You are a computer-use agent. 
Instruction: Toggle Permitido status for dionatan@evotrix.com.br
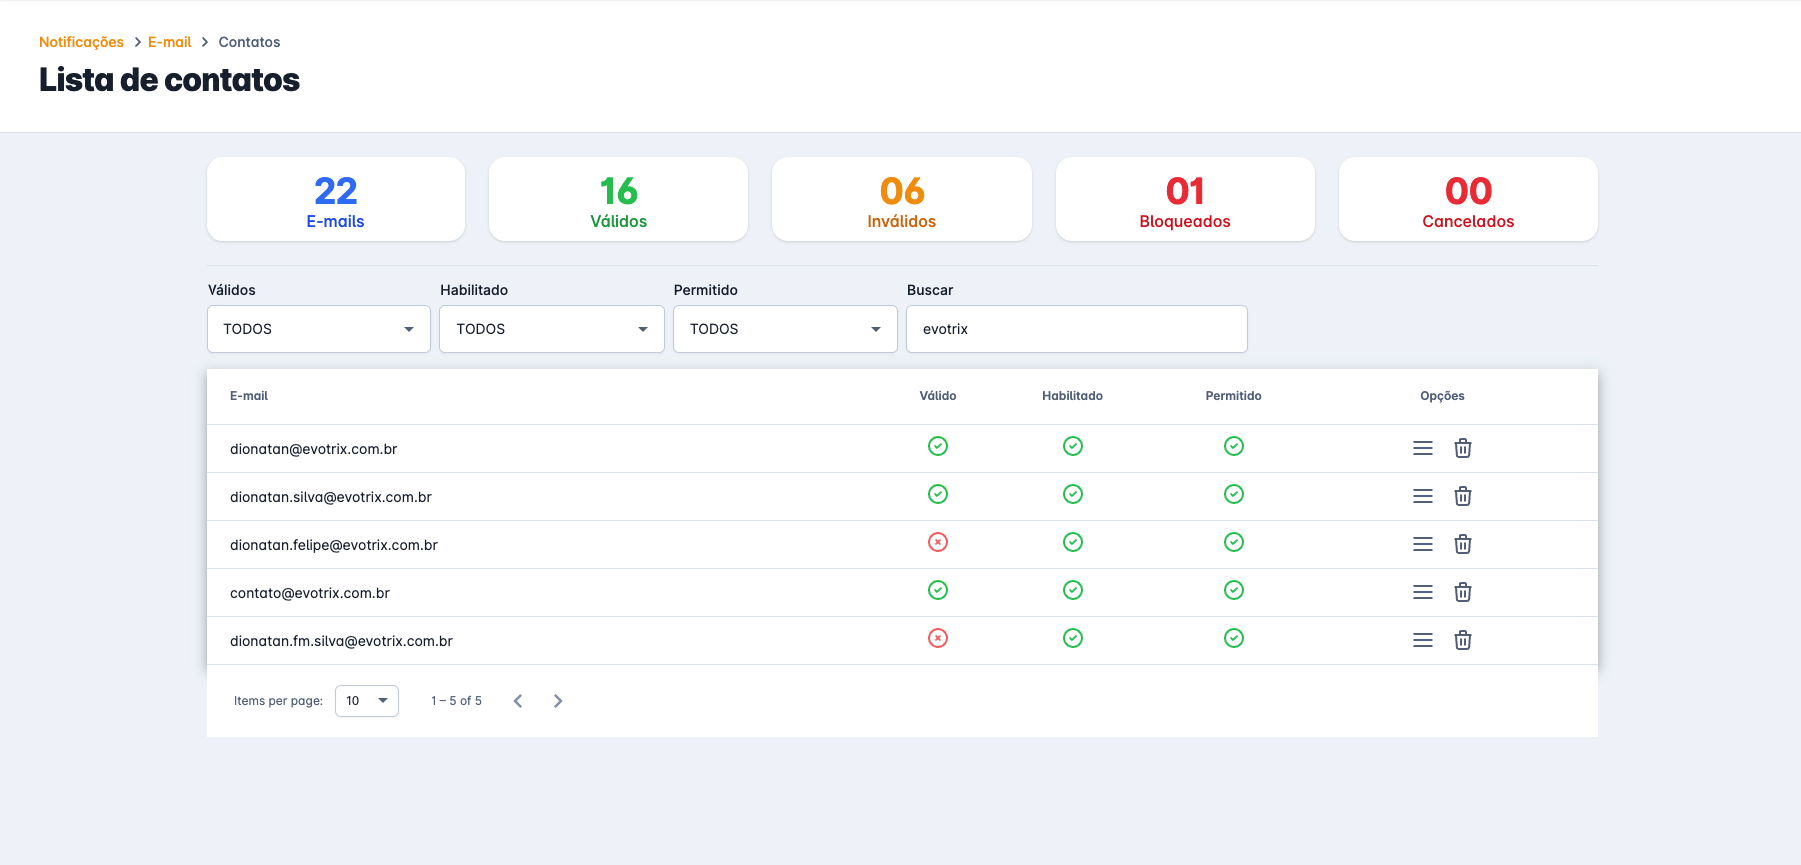coord(1233,446)
